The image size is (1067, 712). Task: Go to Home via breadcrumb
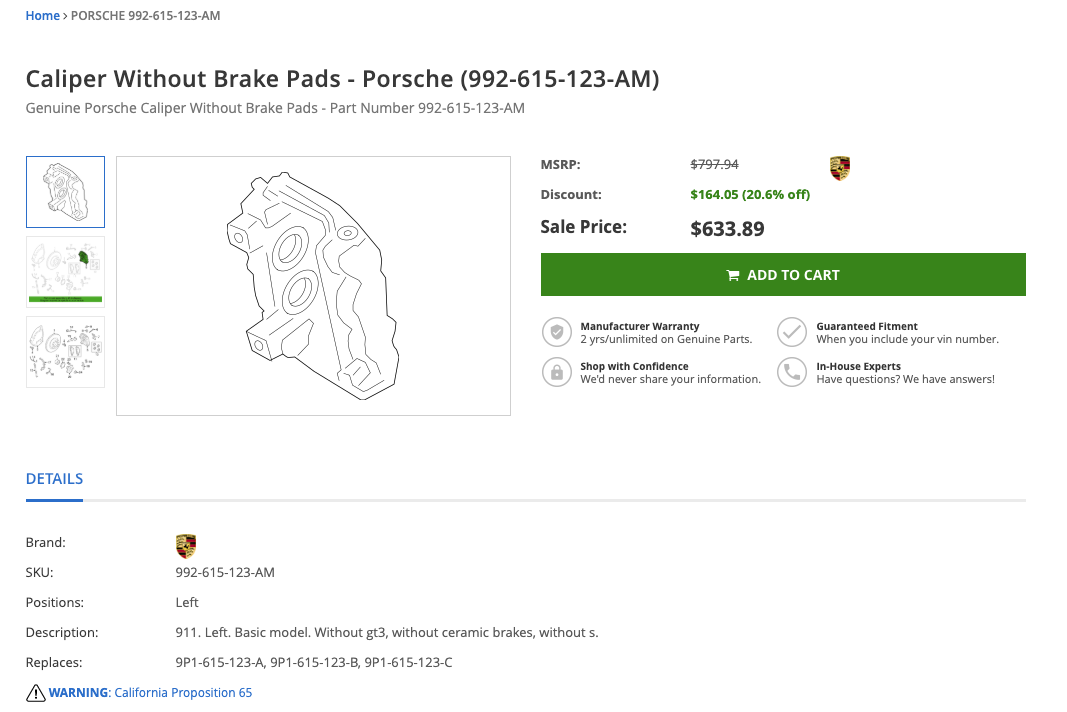point(42,16)
